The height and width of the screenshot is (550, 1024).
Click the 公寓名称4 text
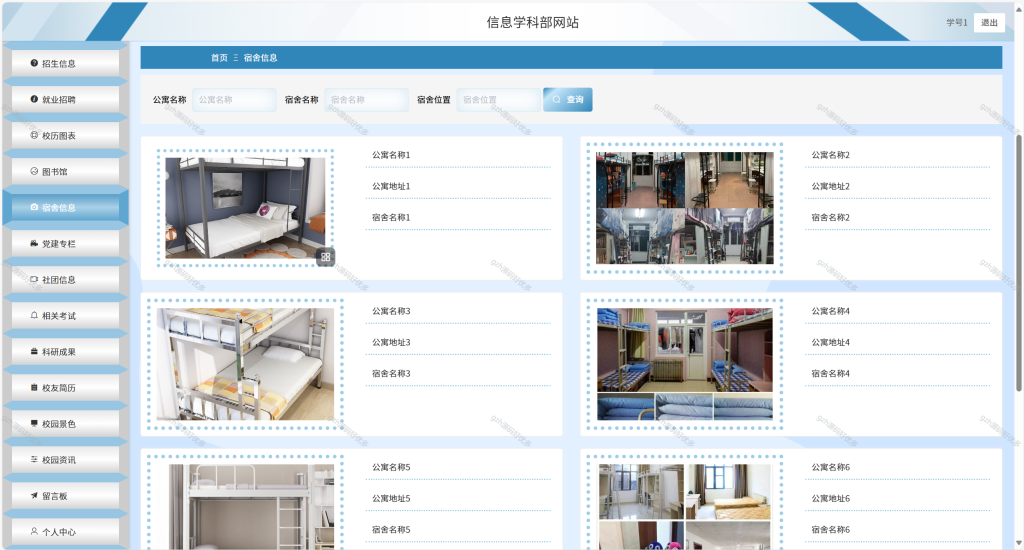click(830, 311)
